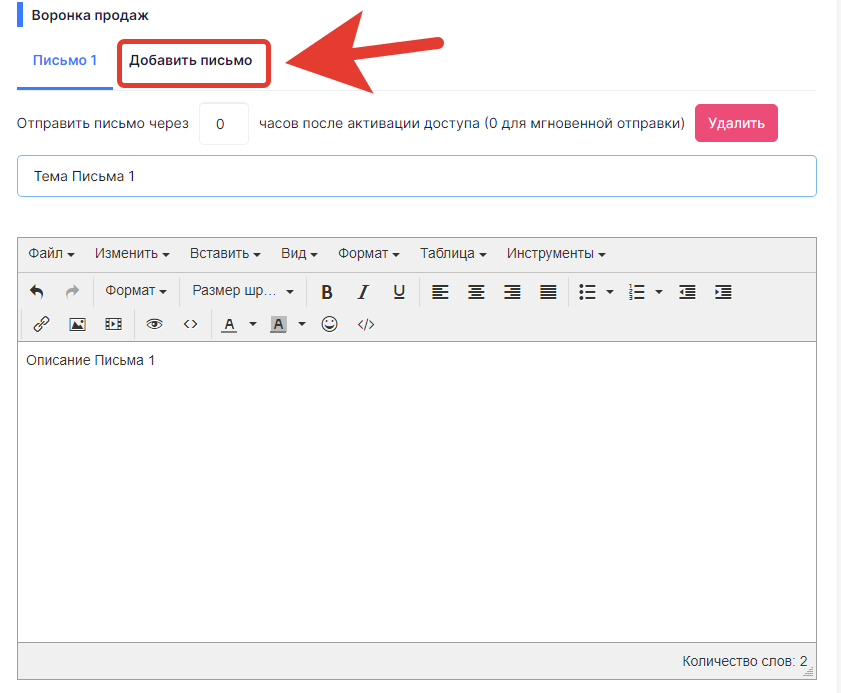Click the Тема Письма 1 subject field

click(417, 176)
